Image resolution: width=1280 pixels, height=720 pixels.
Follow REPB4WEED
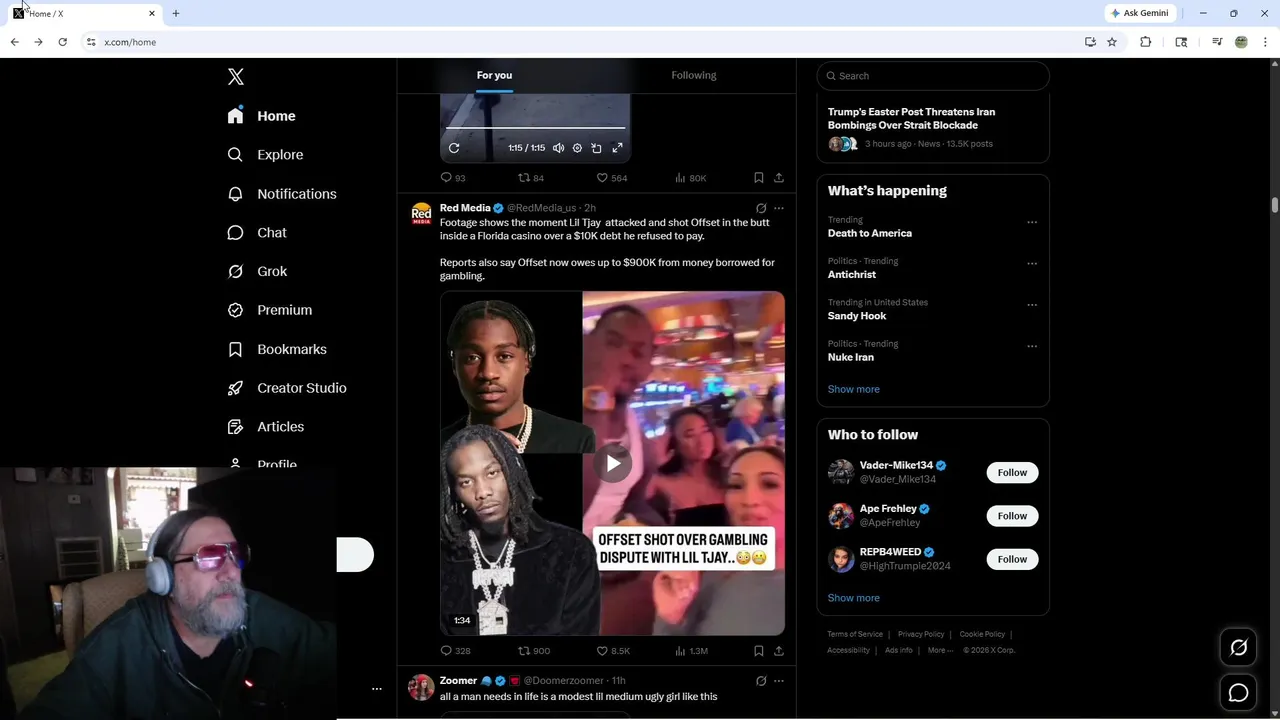[x=1012, y=559]
